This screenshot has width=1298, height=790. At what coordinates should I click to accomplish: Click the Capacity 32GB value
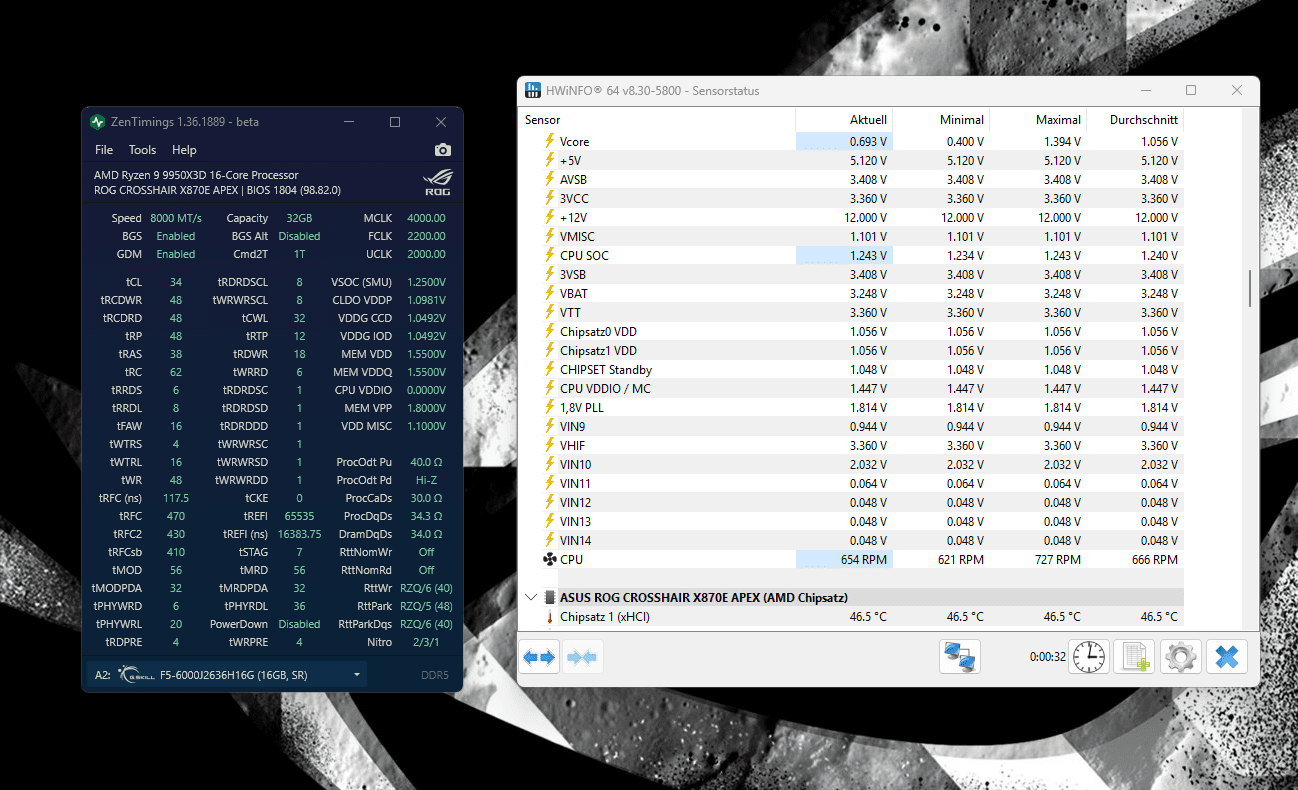pyautogui.click(x=299, y=218)
